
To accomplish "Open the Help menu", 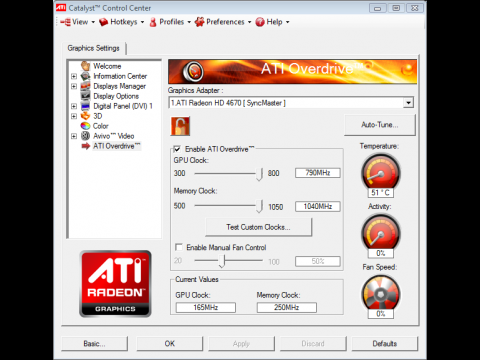I will (x=272, y=22).
